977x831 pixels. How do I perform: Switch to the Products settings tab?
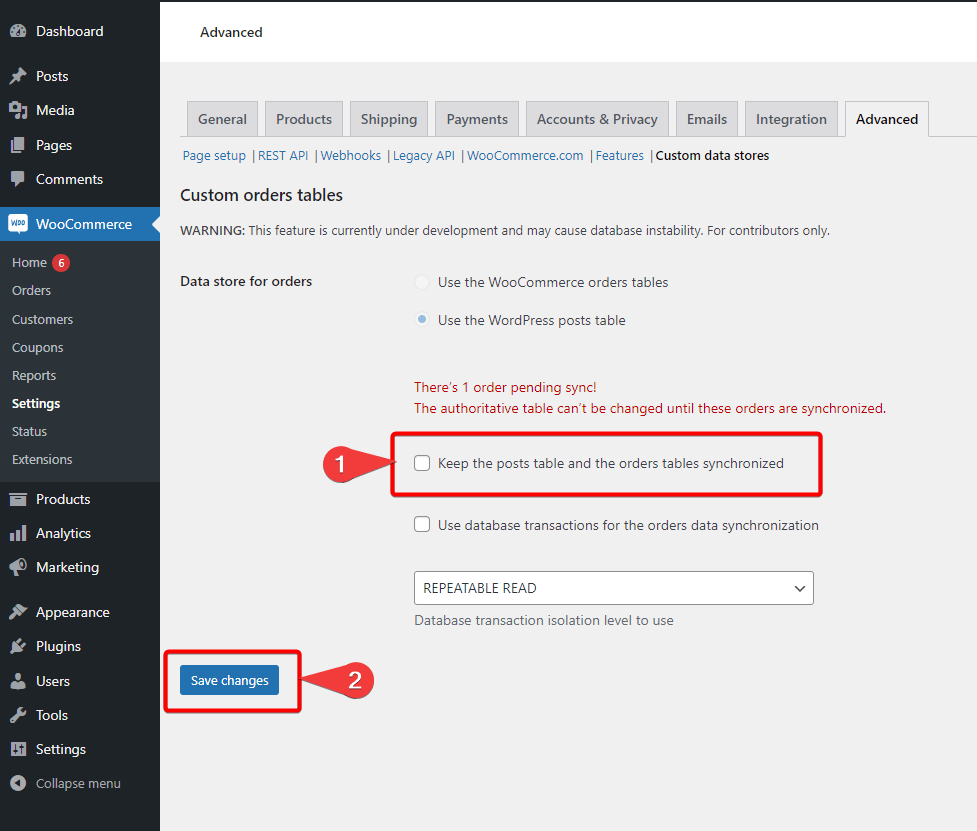304,119
